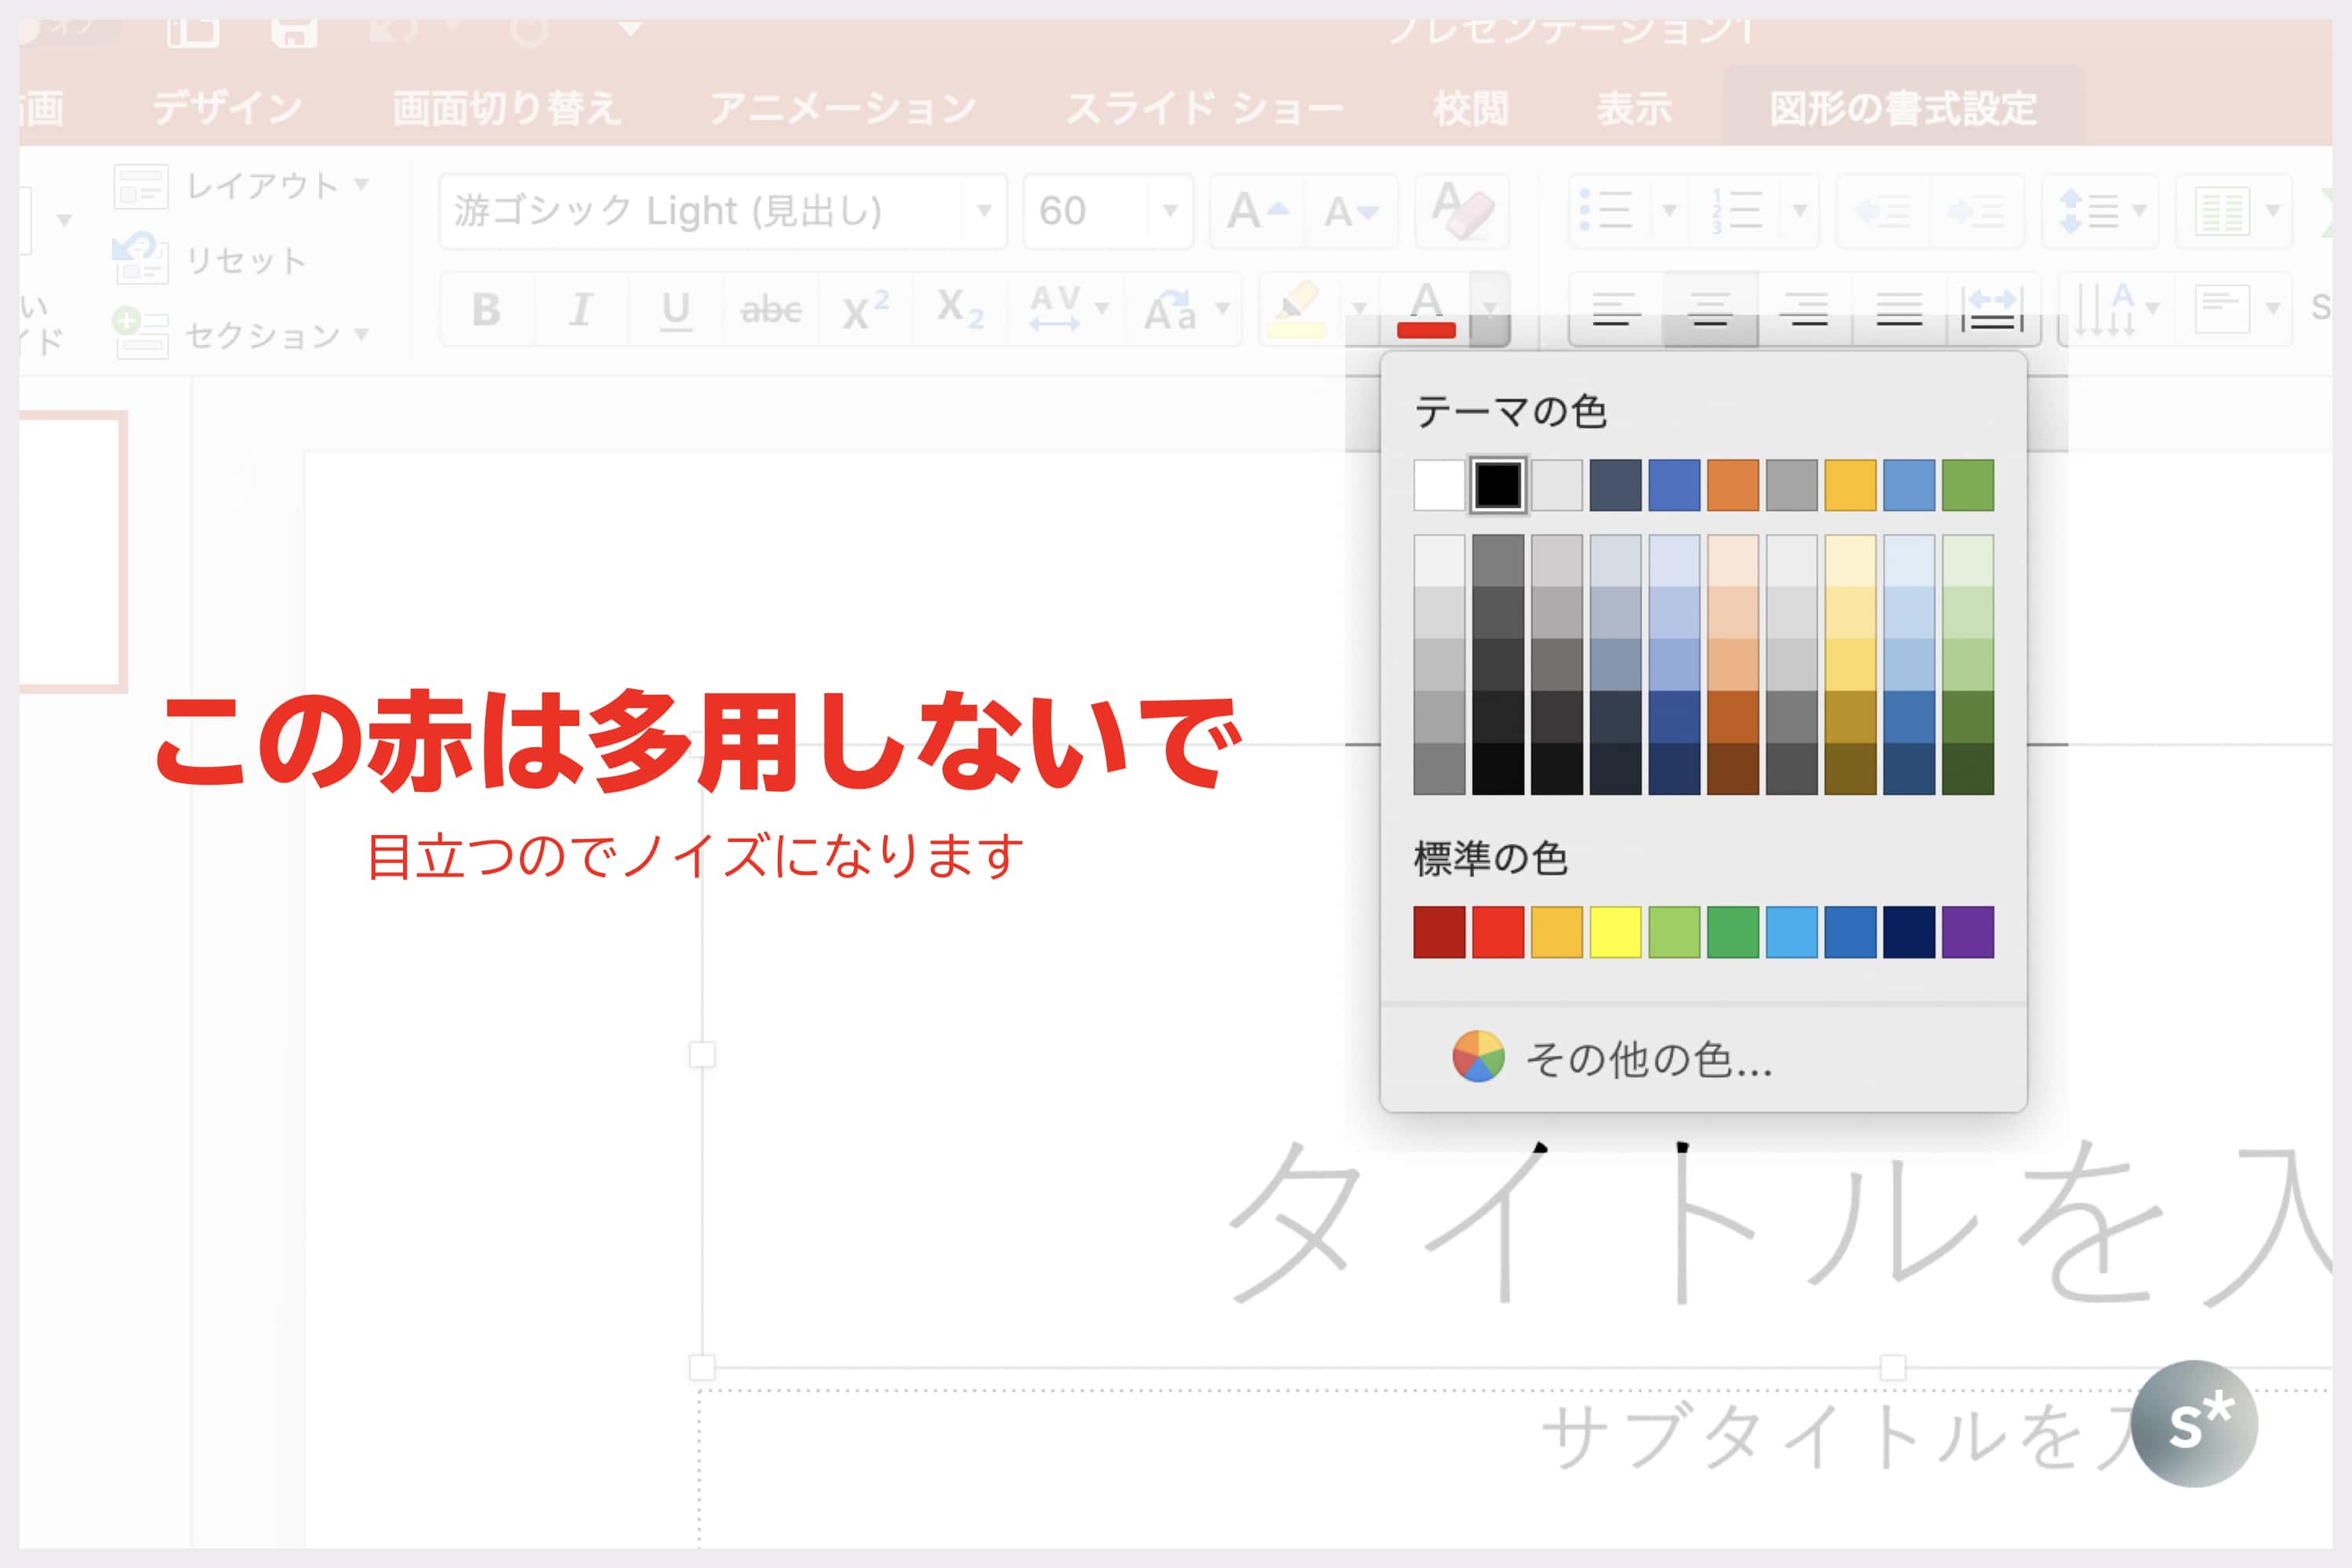Click the clear formatting eraser icon
Image resolution: width=2352 pixels, height=1568 pixels.
(1461, 211)
